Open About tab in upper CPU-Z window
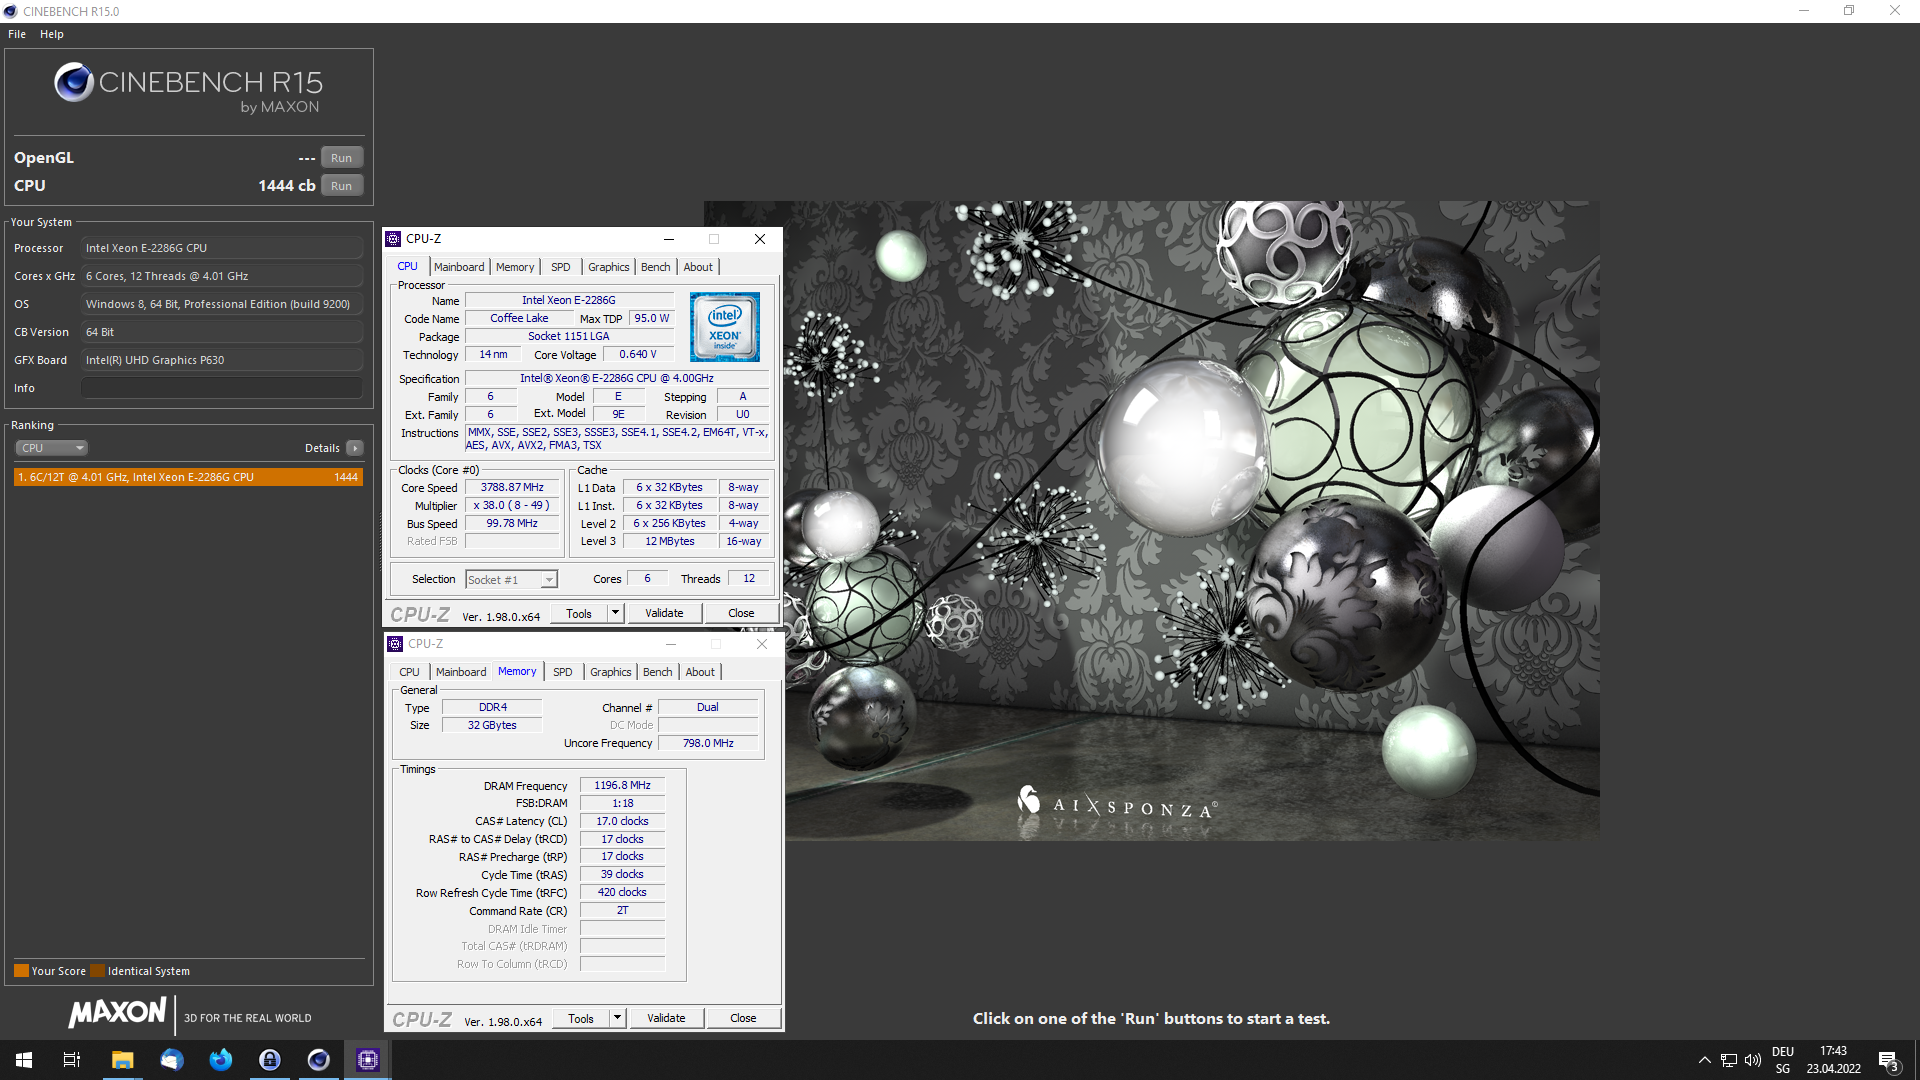This screenshot has height=1080, width=1920. tap(698, 267)
